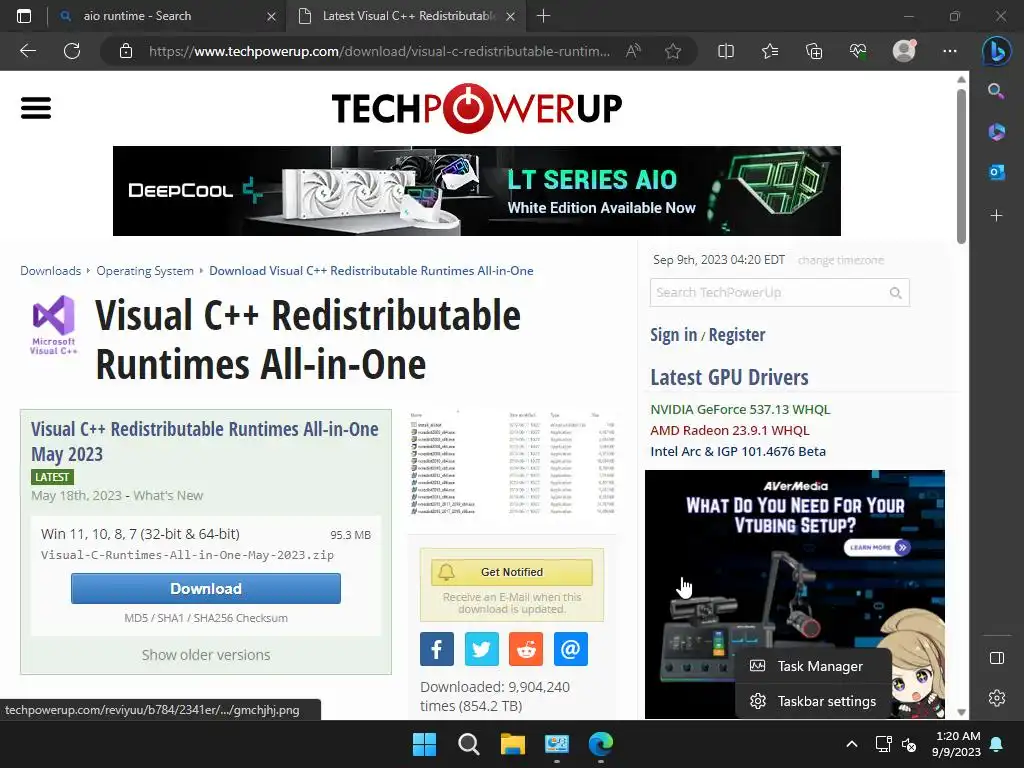Share the download on Twitter
1024x768 pixels.
481,648
